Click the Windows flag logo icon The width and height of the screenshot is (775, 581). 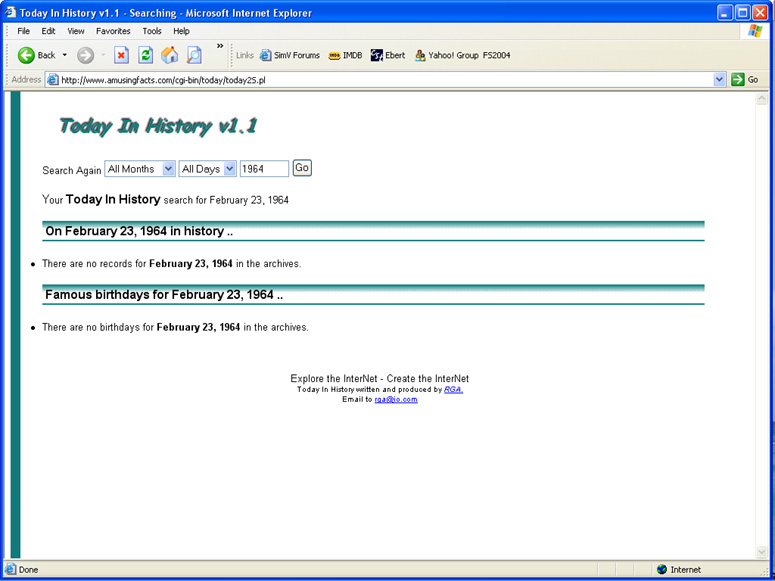click(x=755, y=31)
